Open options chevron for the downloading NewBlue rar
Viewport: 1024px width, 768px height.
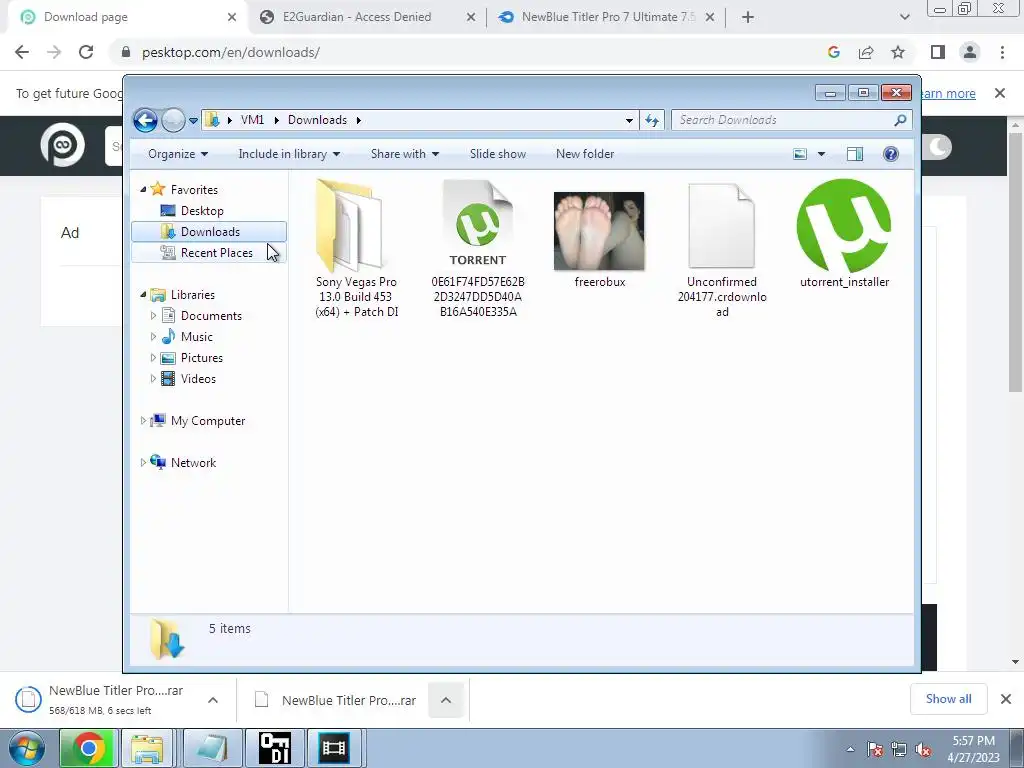[213, 700]
